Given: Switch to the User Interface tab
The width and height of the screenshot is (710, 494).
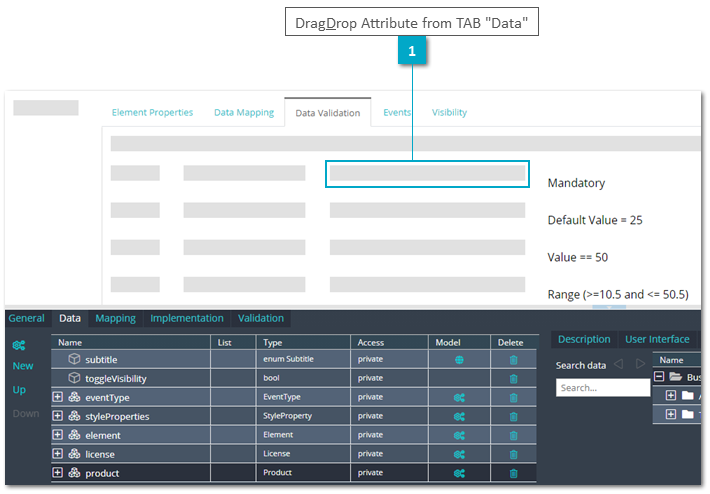Looking at the screenshot, I should (657, 339).
